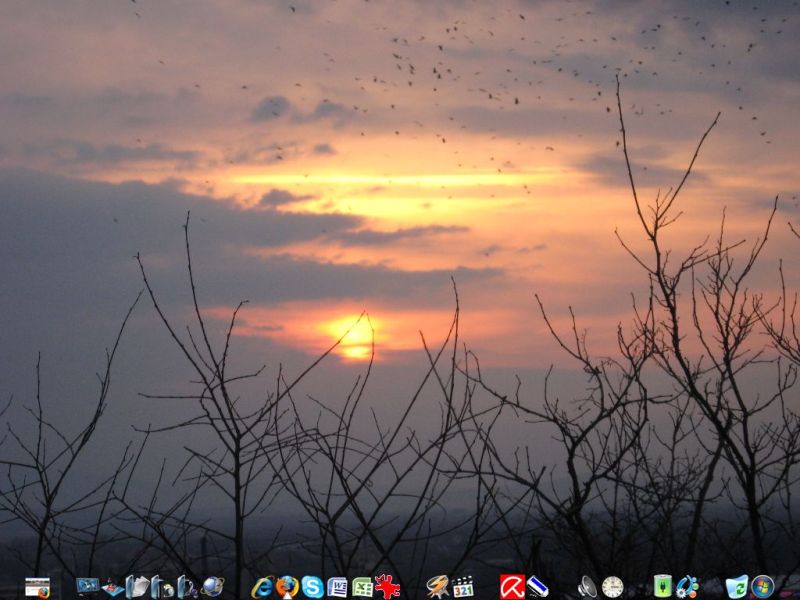800x600 pixels.
Task: Open the Firefox window thumbnail in dock
Action: [x=37, y=587]
